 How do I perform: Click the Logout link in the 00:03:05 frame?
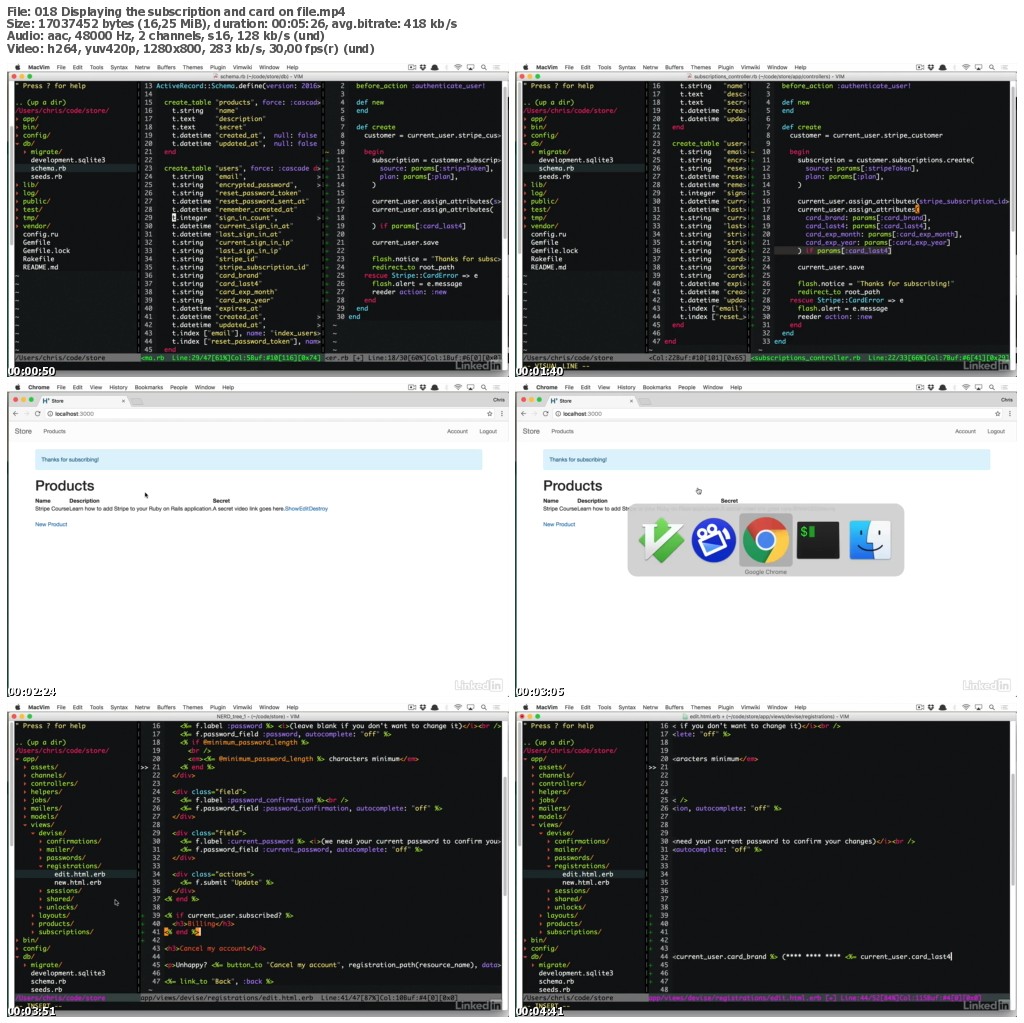(996, 431)
